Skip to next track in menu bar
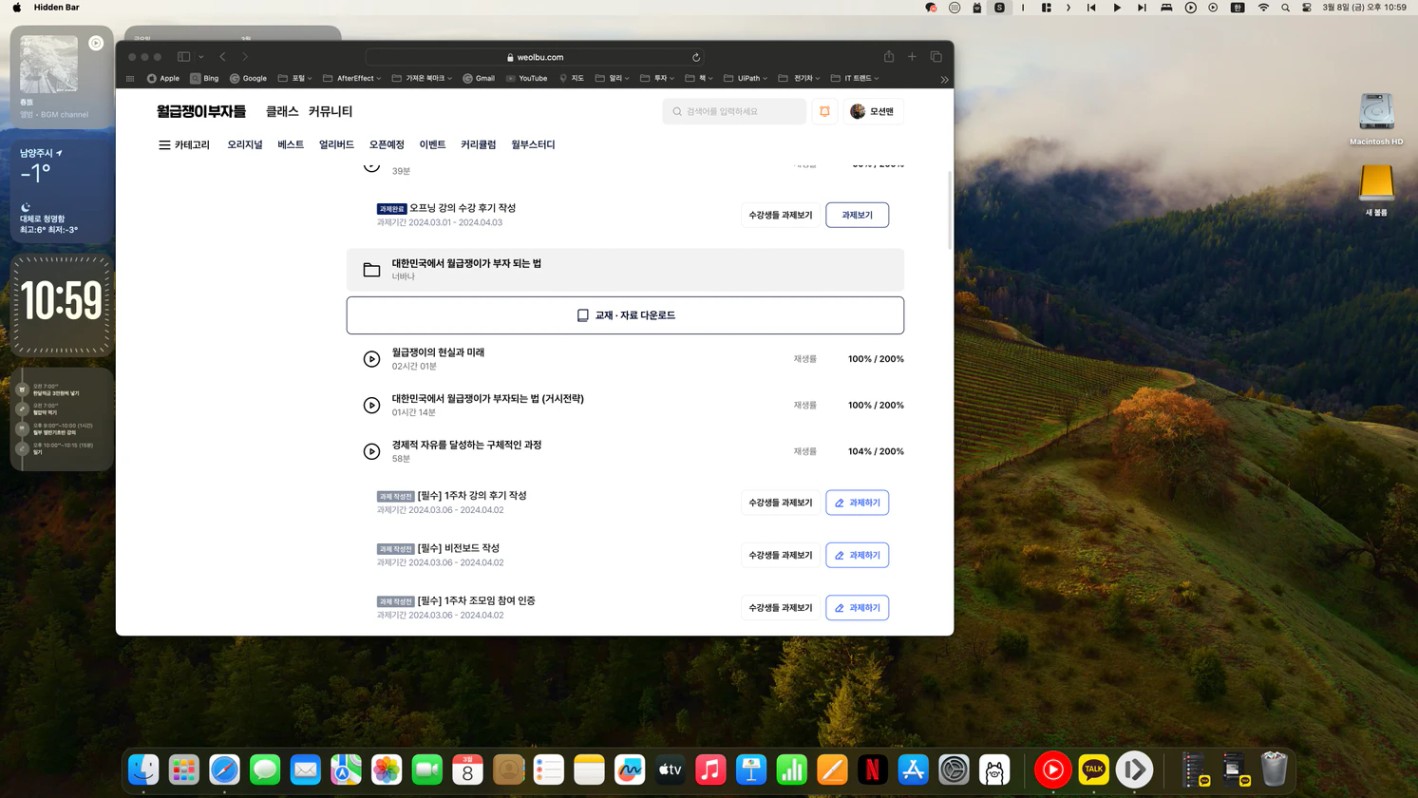This screenshot has height=798, width=1418. (x=1142, y=8)
